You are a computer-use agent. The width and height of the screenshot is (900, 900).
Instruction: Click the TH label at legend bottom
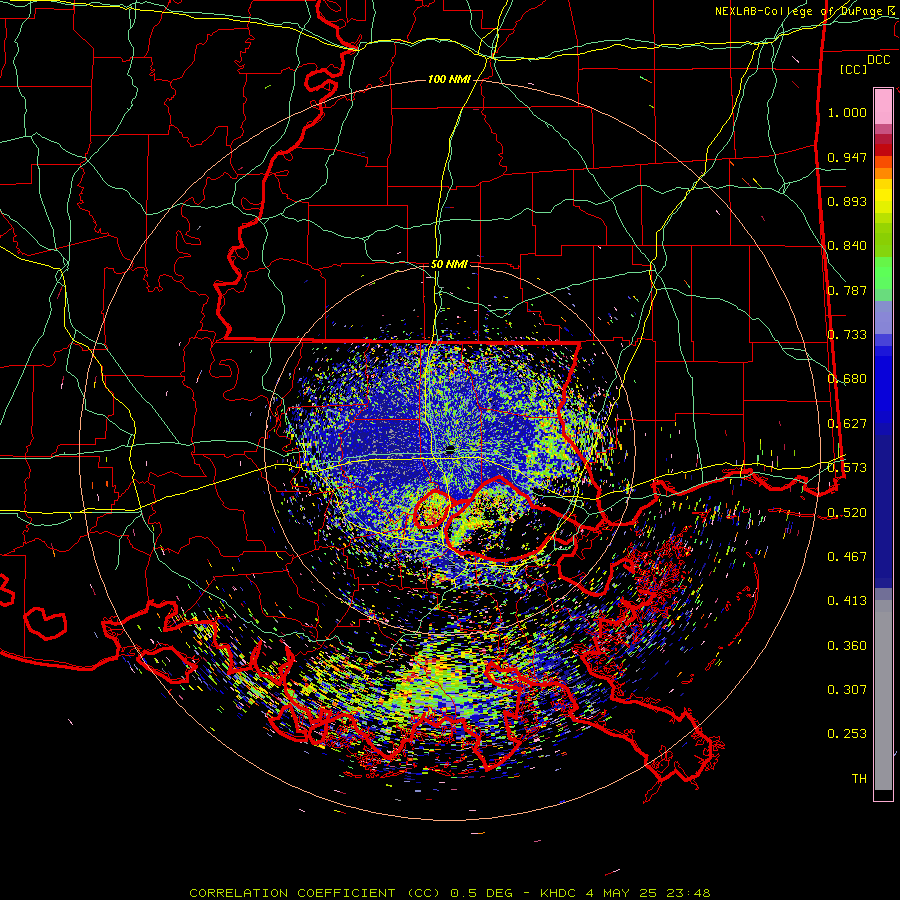[x=859, y=779]
